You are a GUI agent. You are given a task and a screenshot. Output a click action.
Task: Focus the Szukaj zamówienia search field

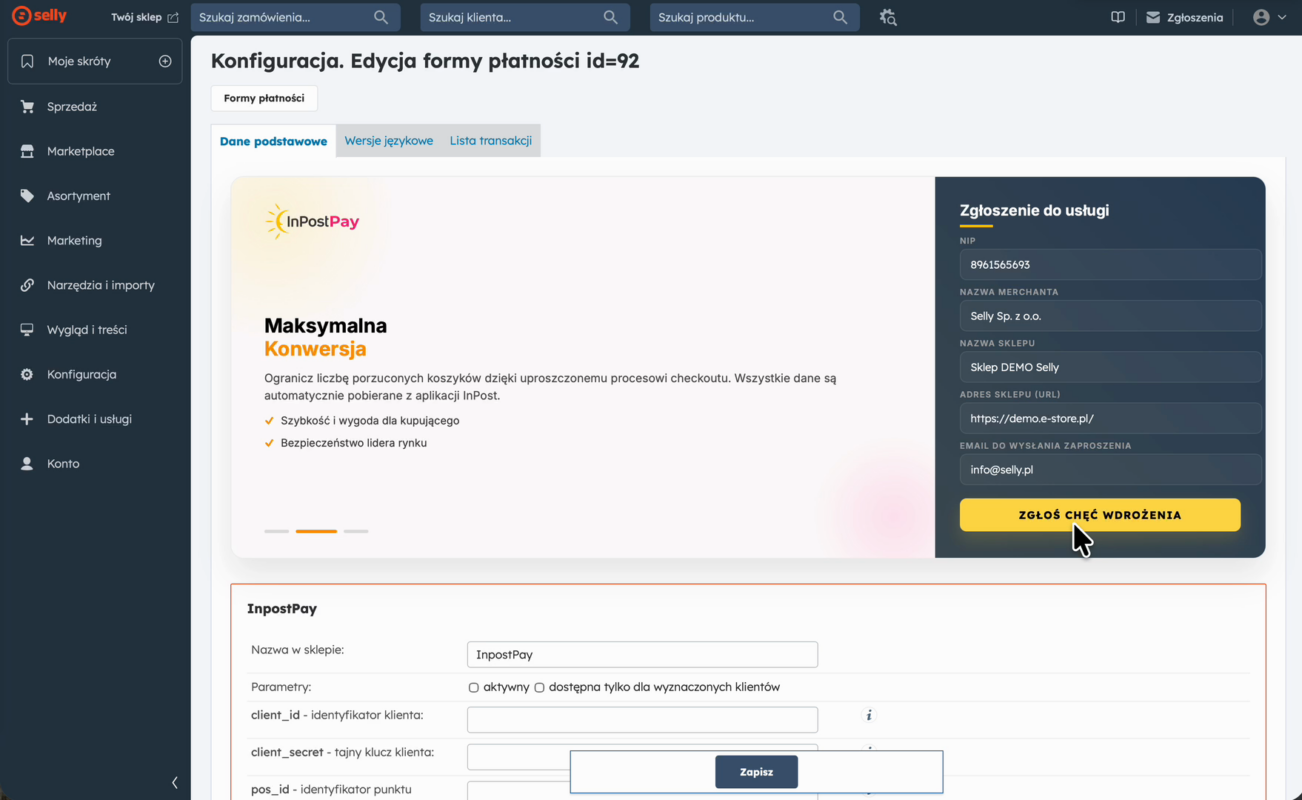point(295,17)
